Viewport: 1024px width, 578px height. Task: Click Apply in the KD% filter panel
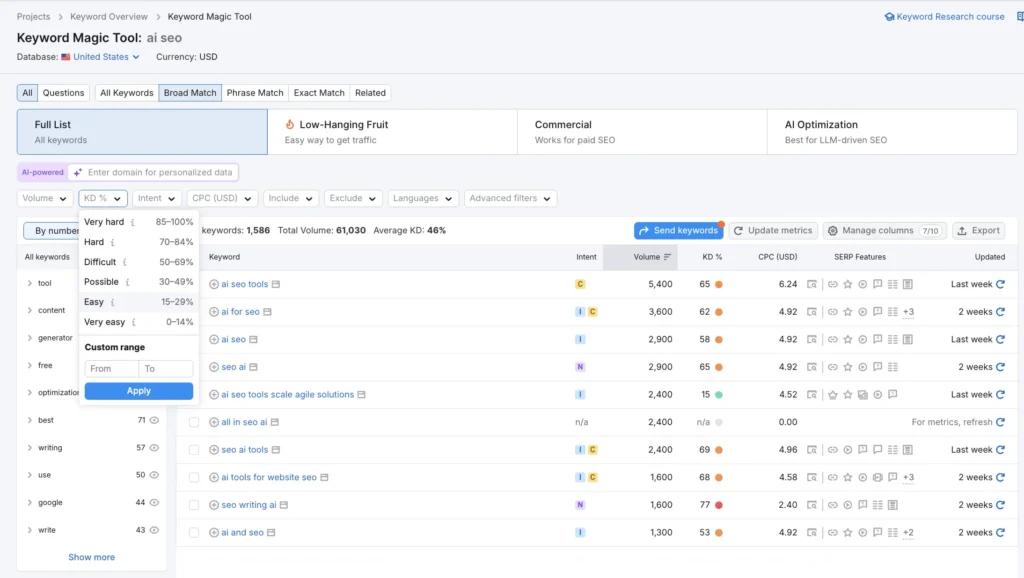coord(138,391)
